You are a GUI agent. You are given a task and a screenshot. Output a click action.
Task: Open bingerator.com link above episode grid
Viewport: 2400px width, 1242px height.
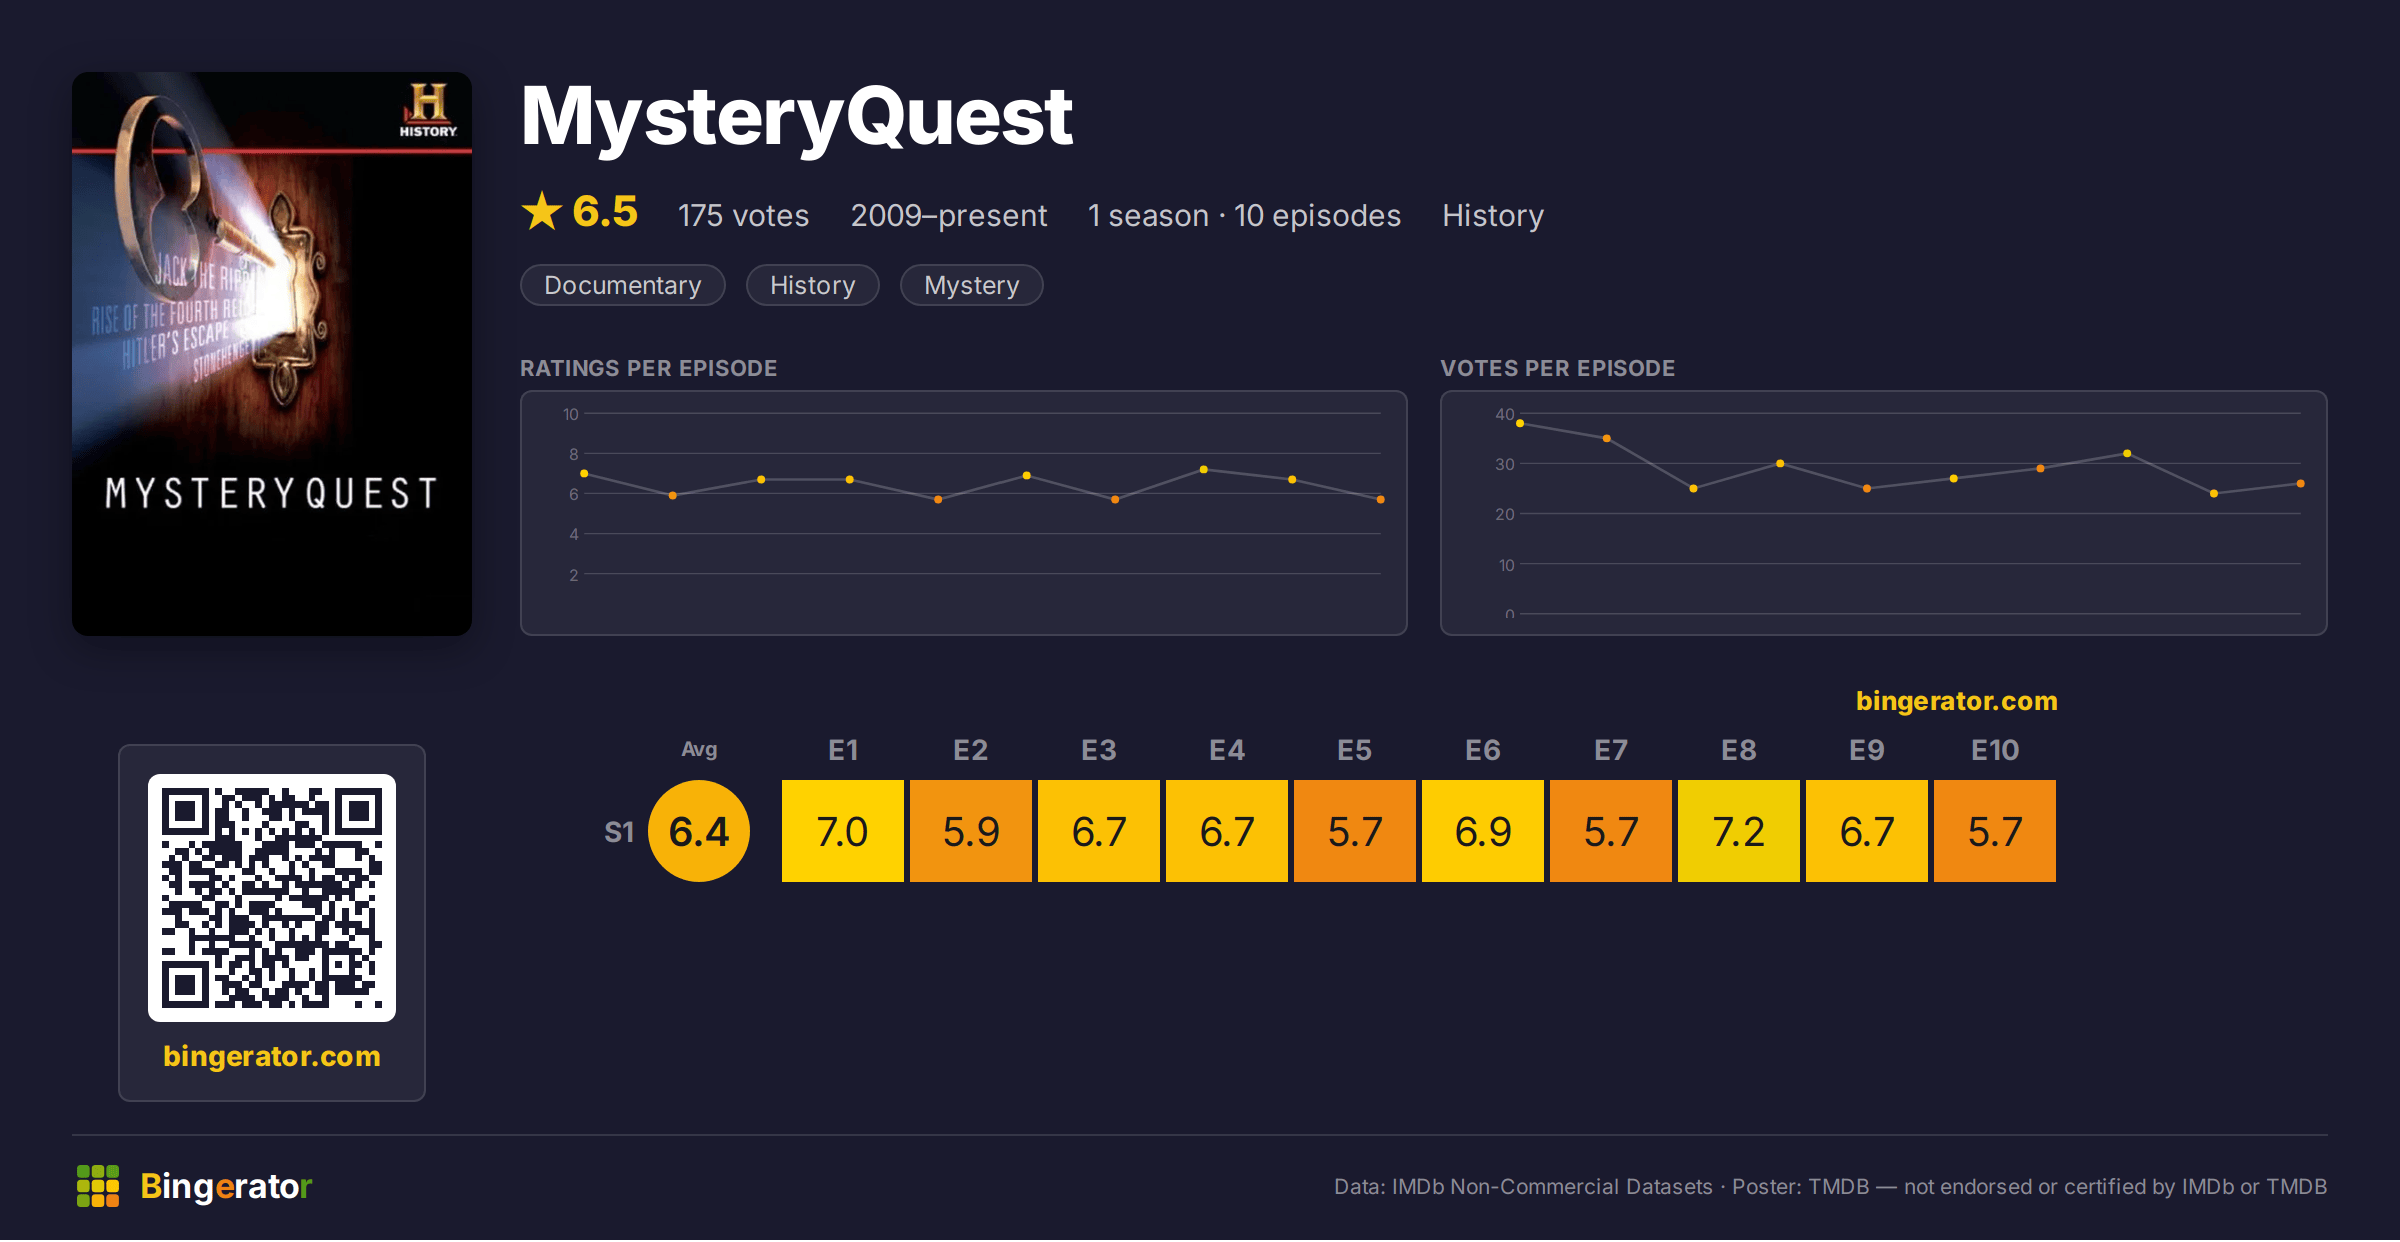point(1957,701)
